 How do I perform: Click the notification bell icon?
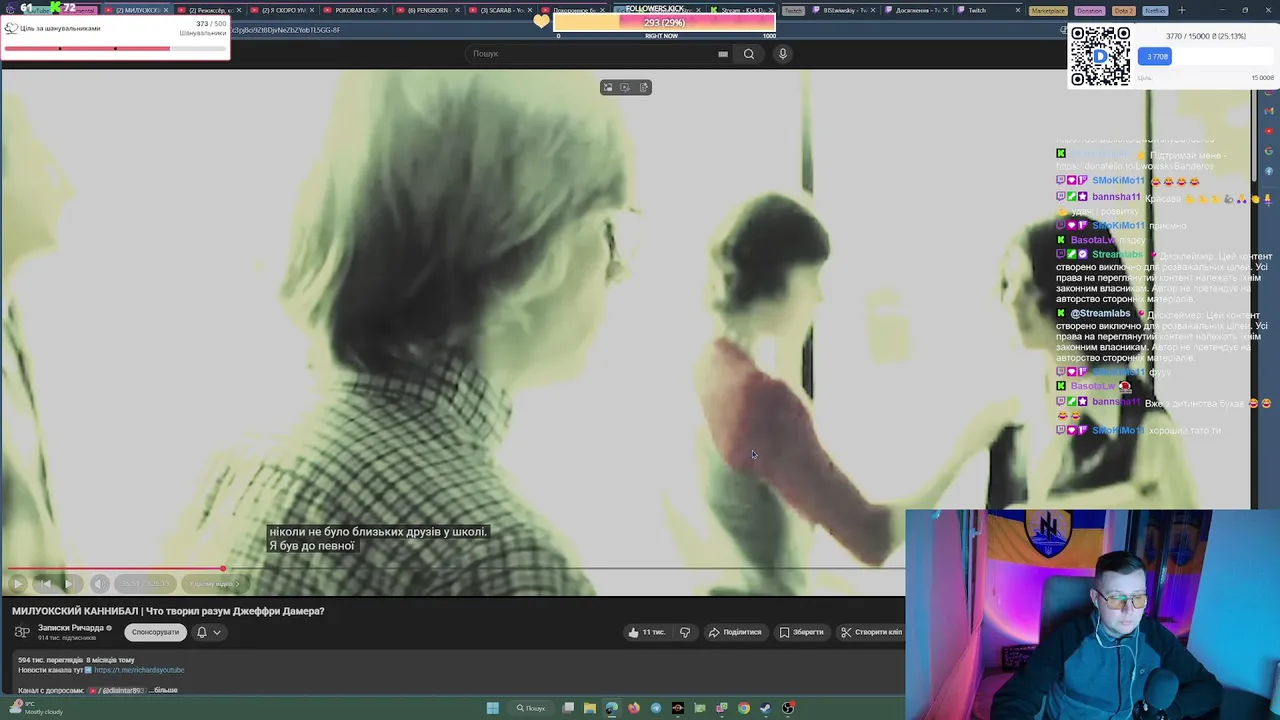point(202,632)
